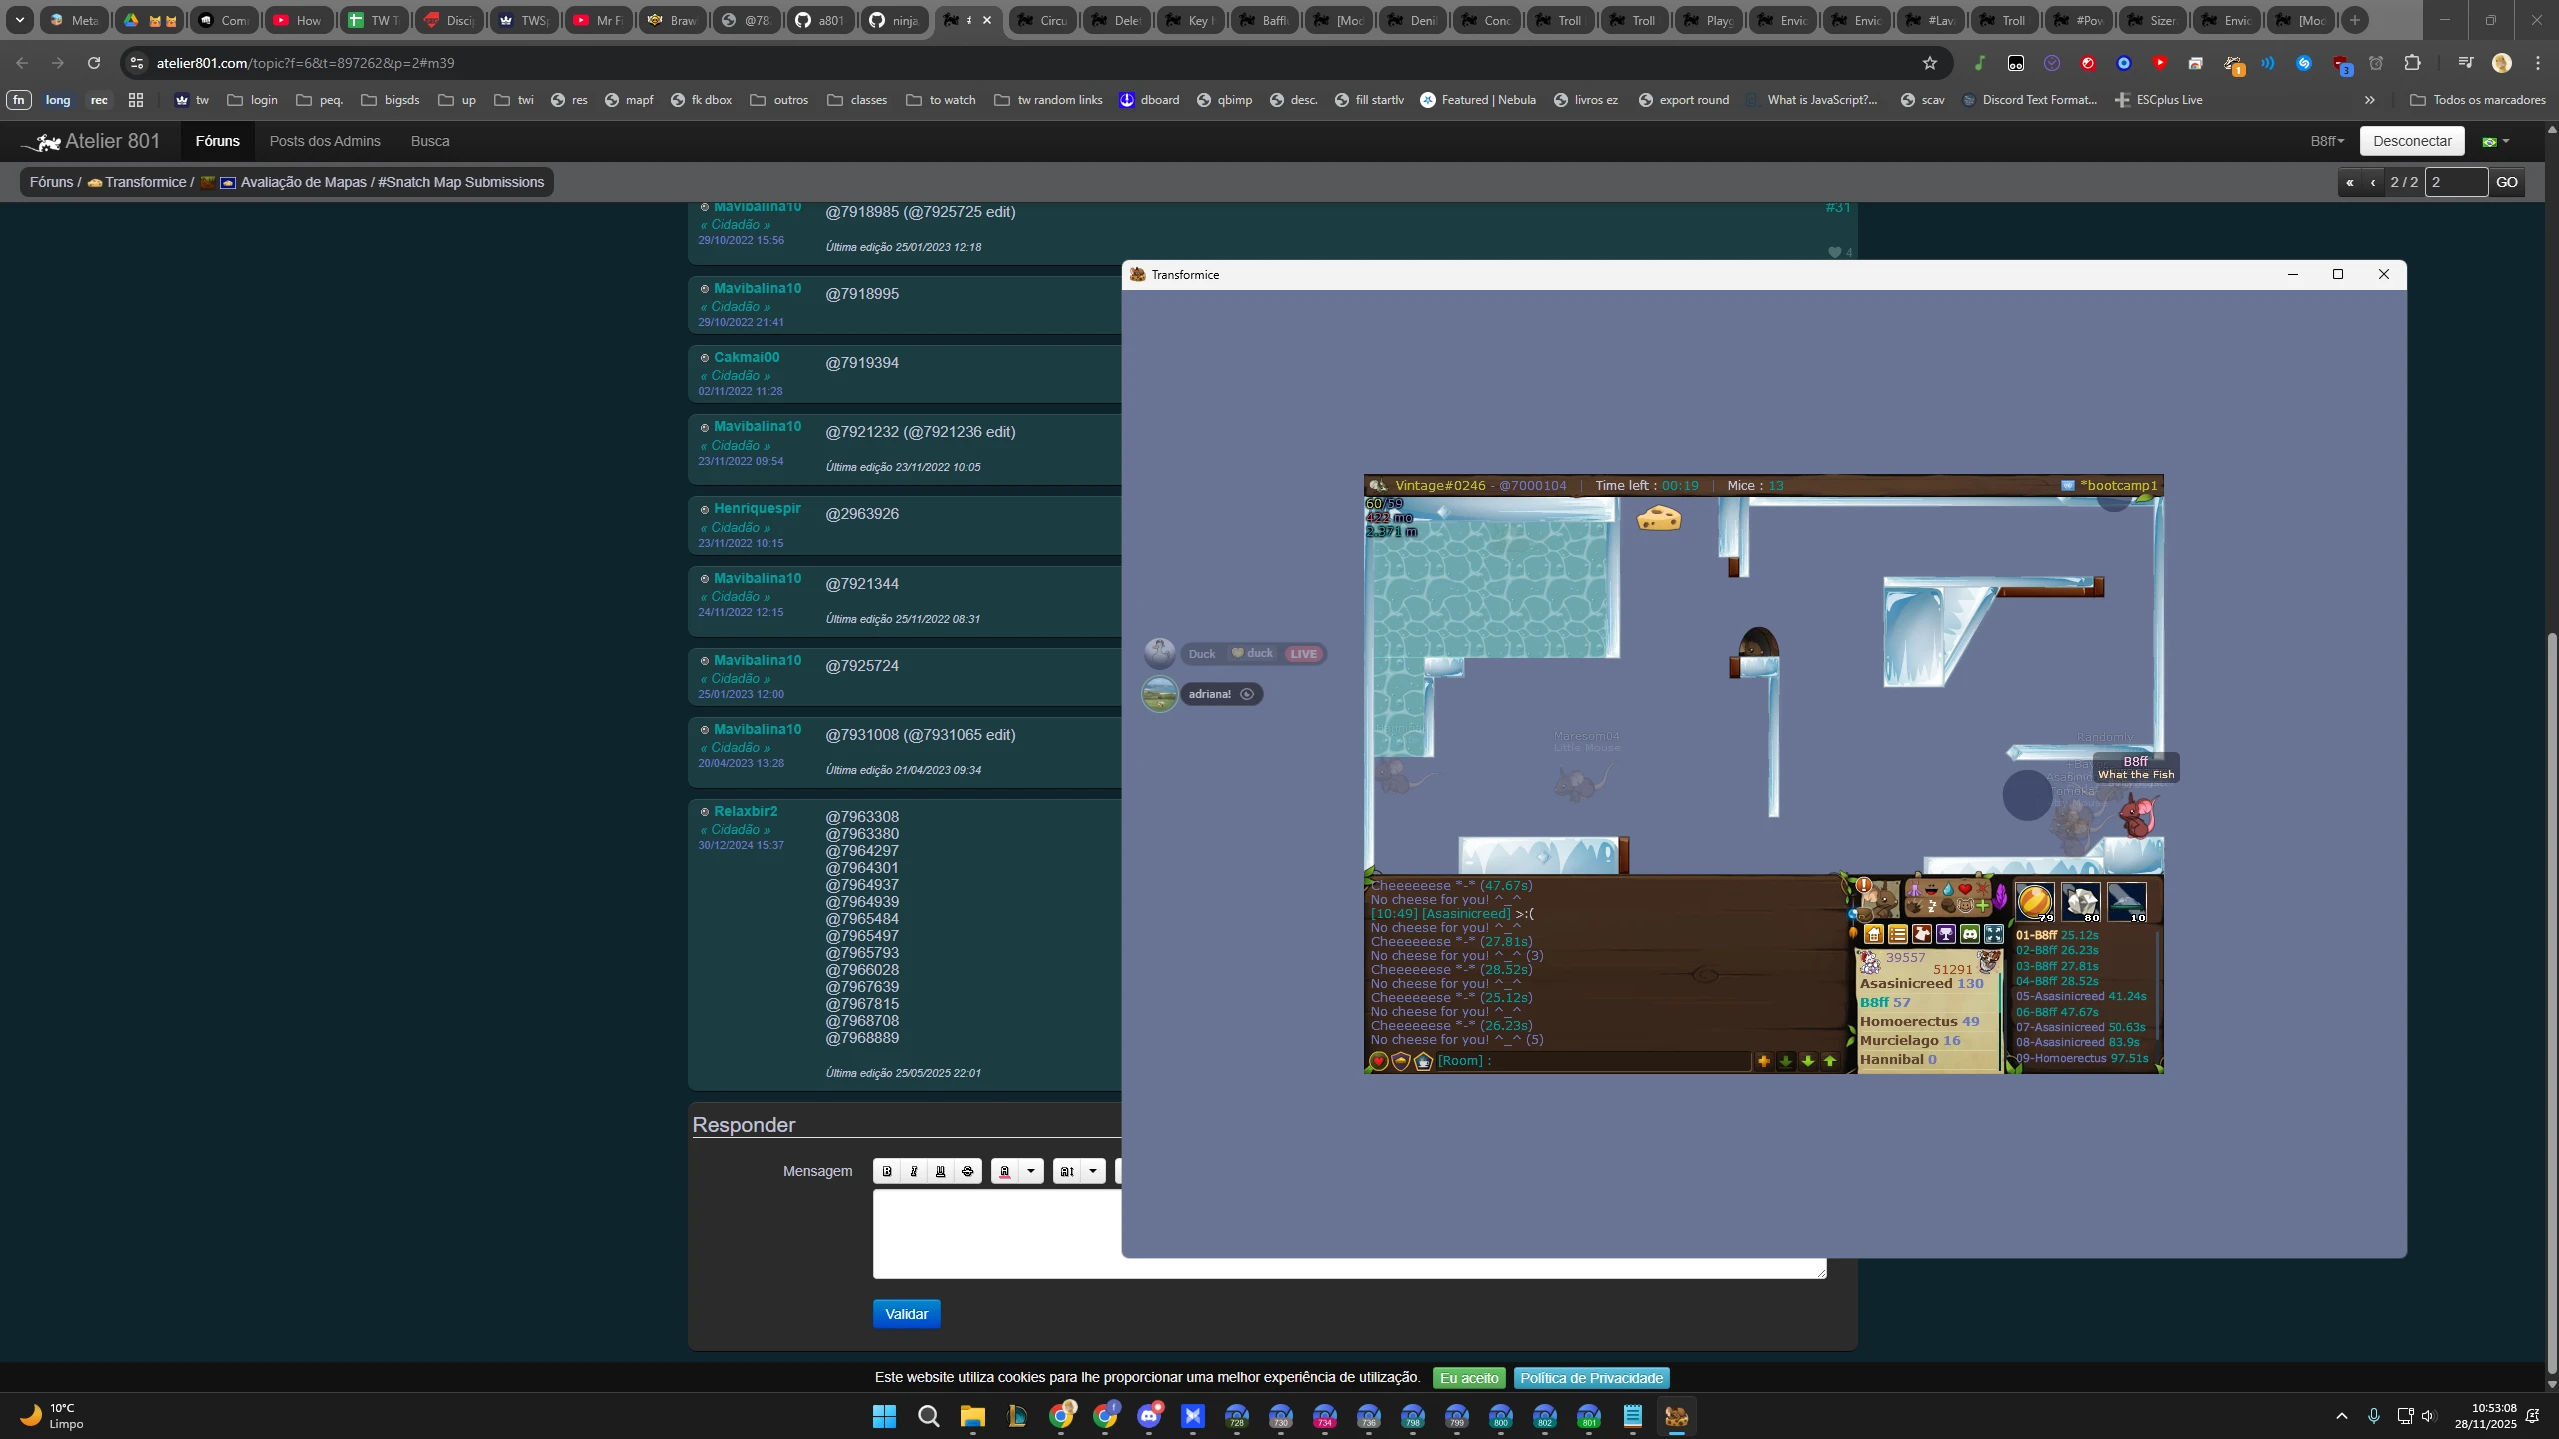Open the Transformice cafe from chat bar
The width and height of the screenshot is (2559, 1439).
click(1423, 1061)
